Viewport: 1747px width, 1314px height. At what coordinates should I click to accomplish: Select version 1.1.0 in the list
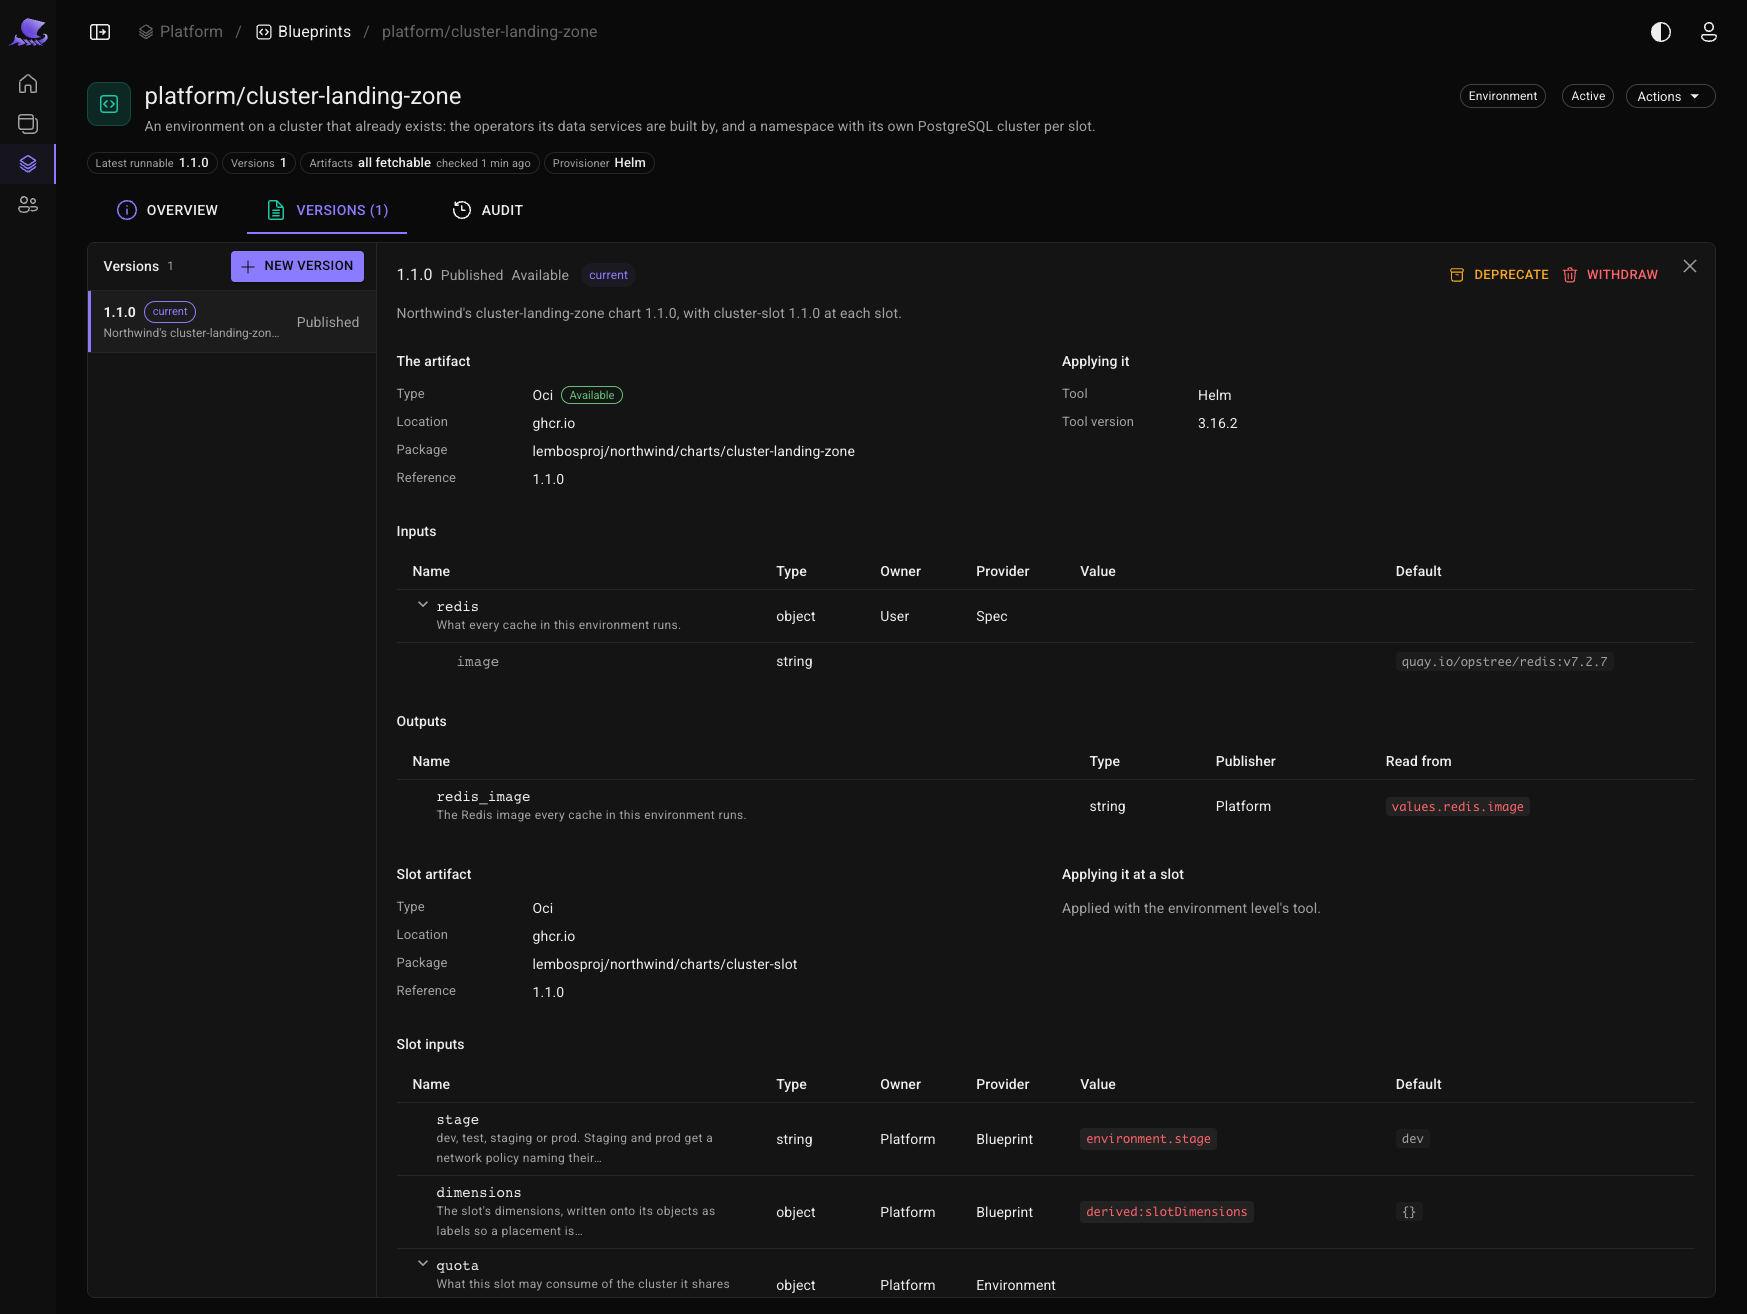tap(232, 322)
